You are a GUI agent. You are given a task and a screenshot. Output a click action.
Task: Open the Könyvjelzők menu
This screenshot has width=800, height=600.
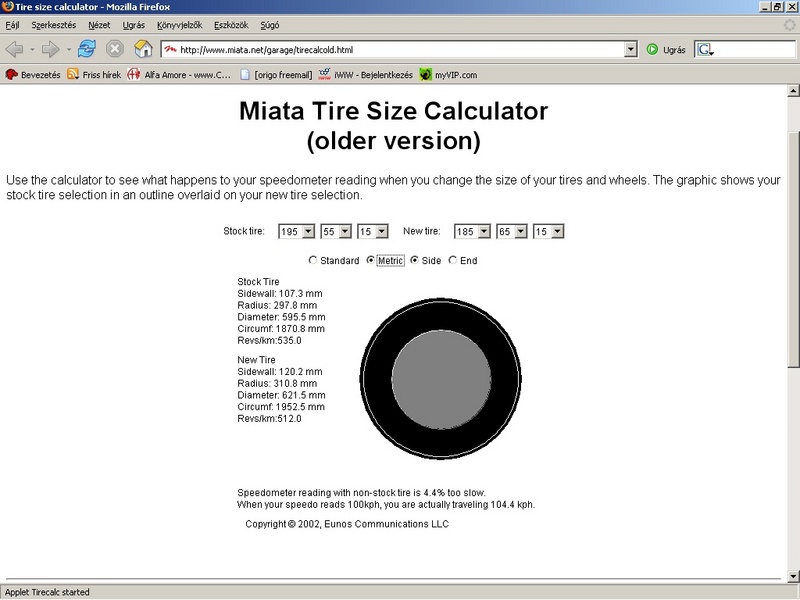pyautogui.click(x=180, y=25)
